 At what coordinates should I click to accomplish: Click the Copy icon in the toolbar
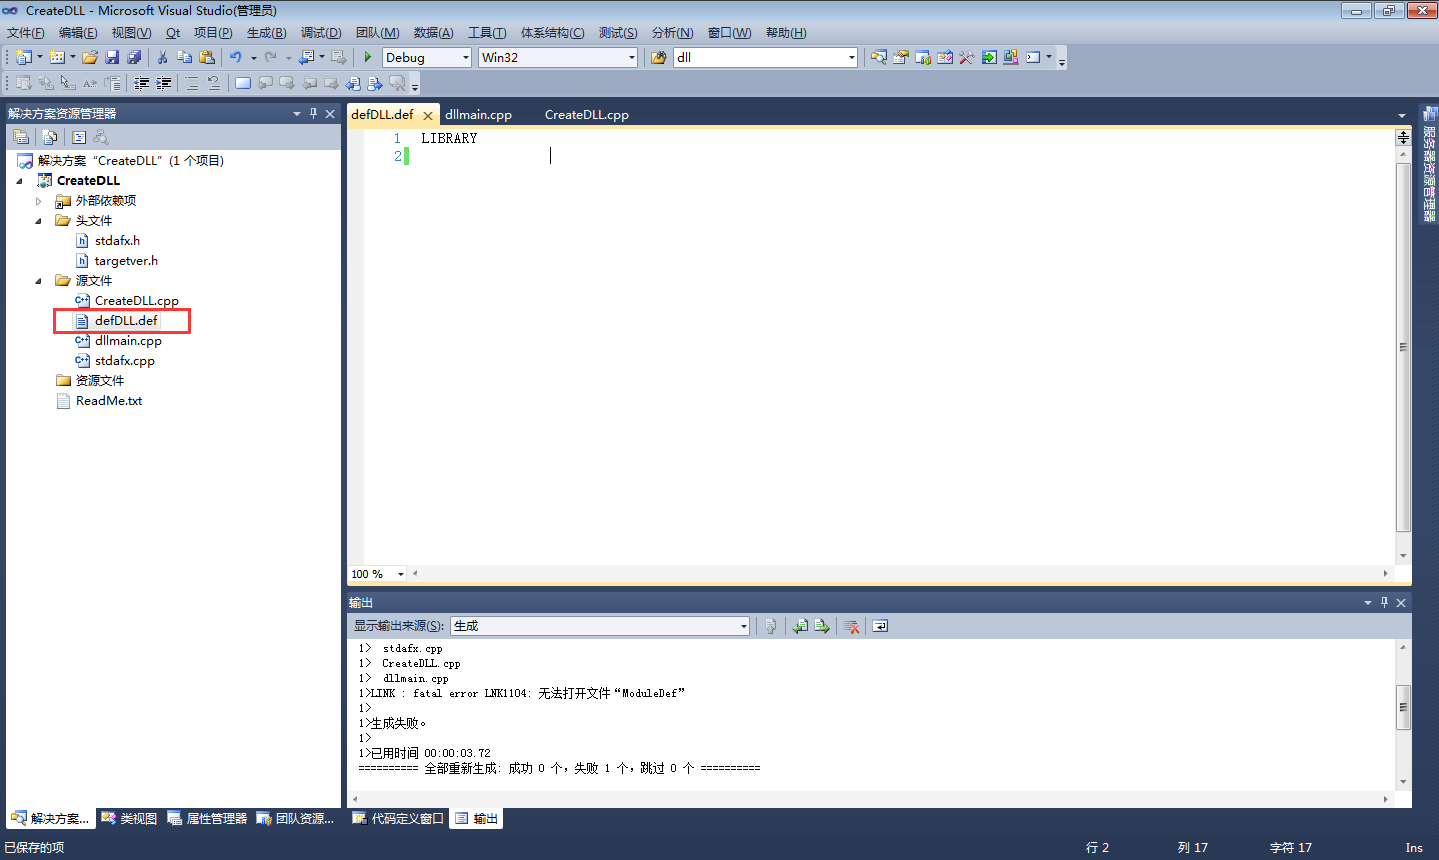184,57
